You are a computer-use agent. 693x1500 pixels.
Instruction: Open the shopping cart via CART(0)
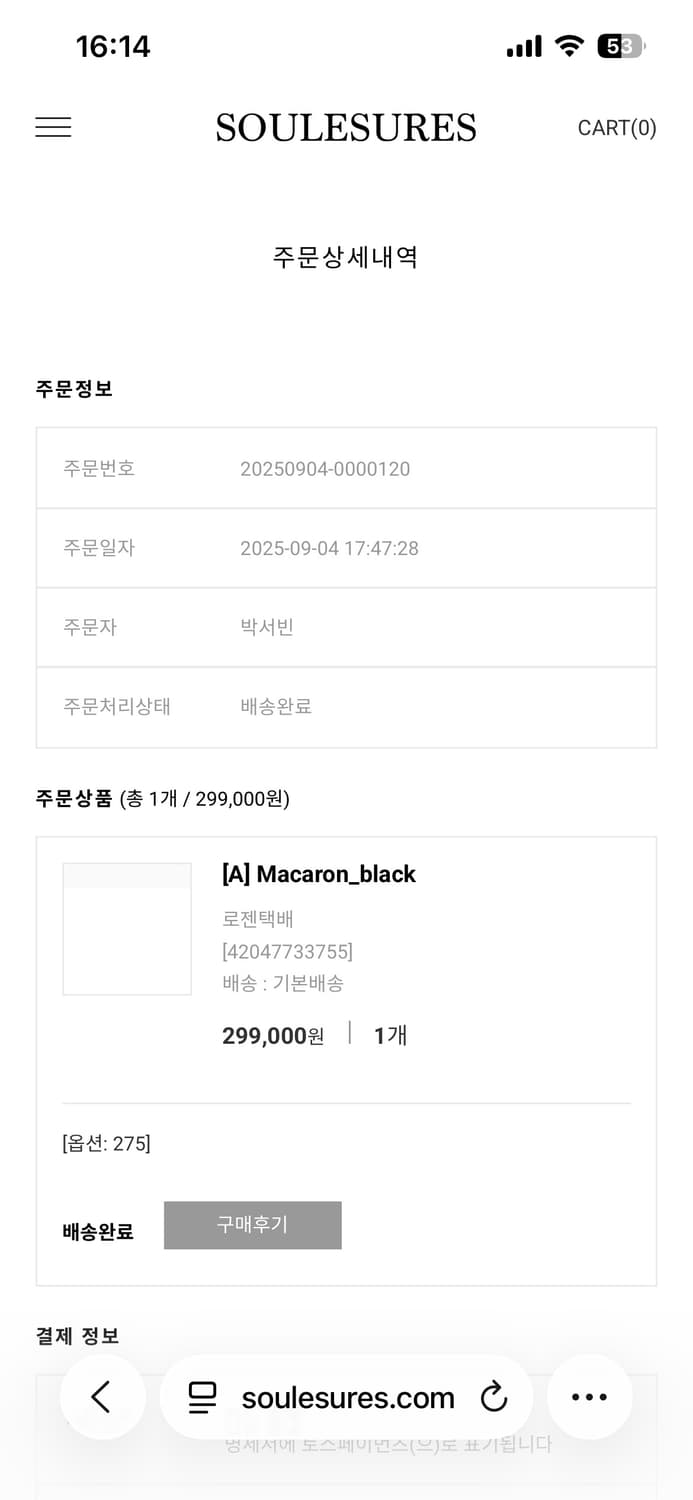(x=617, y=127)
